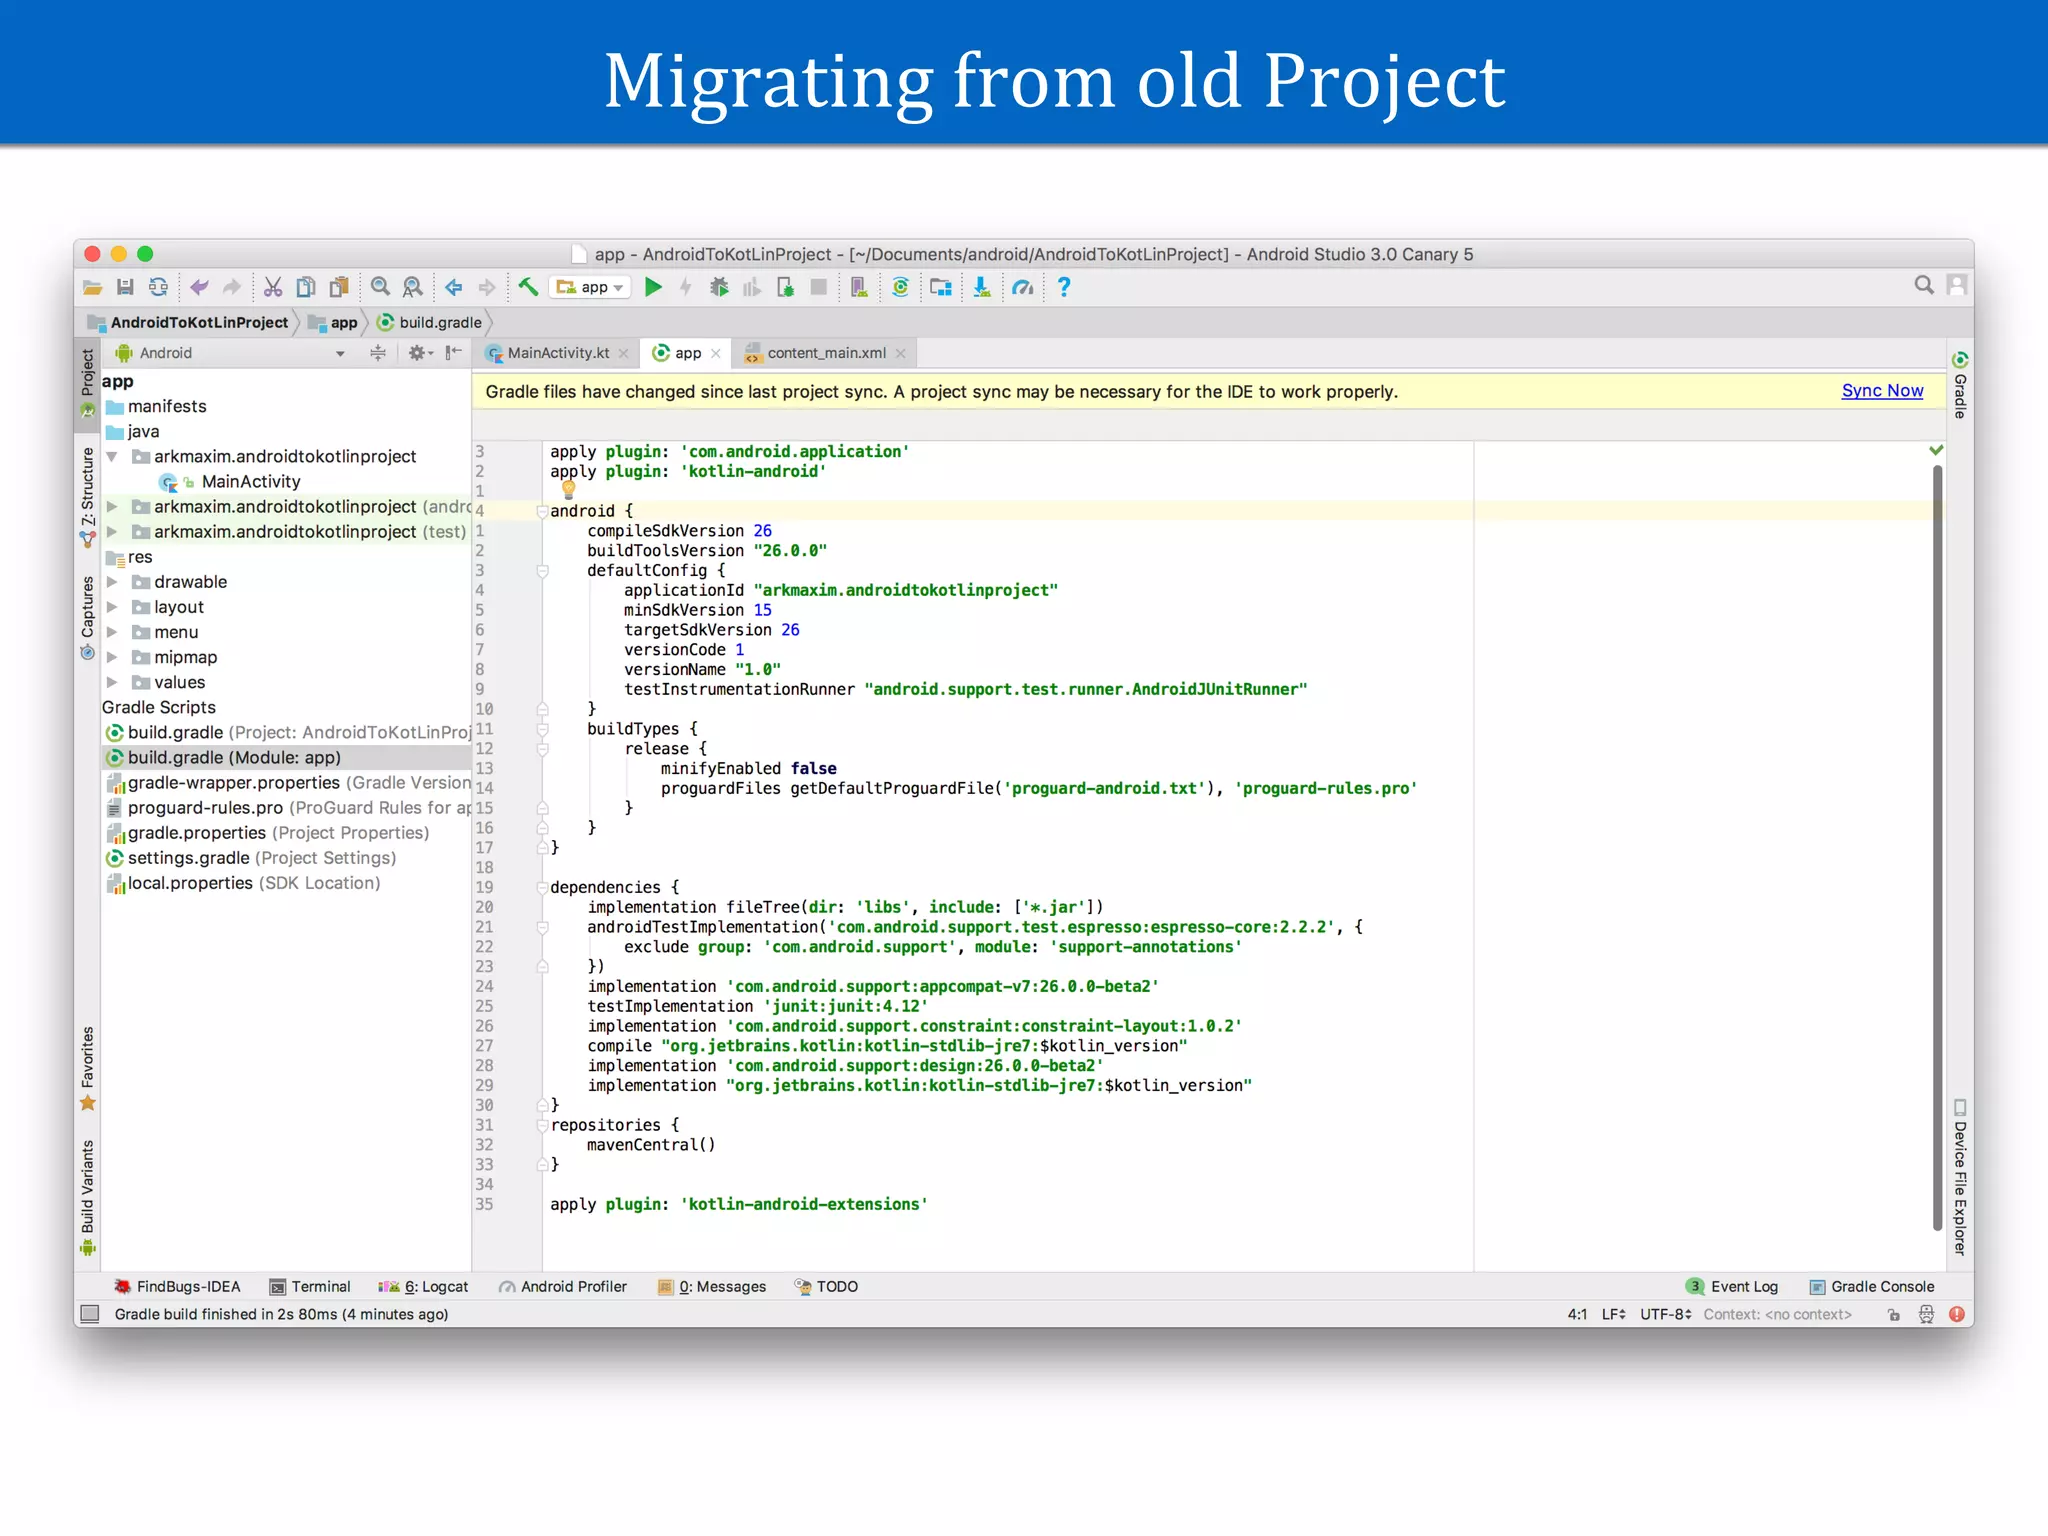
Task: Open the SDK Manager download icon
Action: tap(982, 288)
